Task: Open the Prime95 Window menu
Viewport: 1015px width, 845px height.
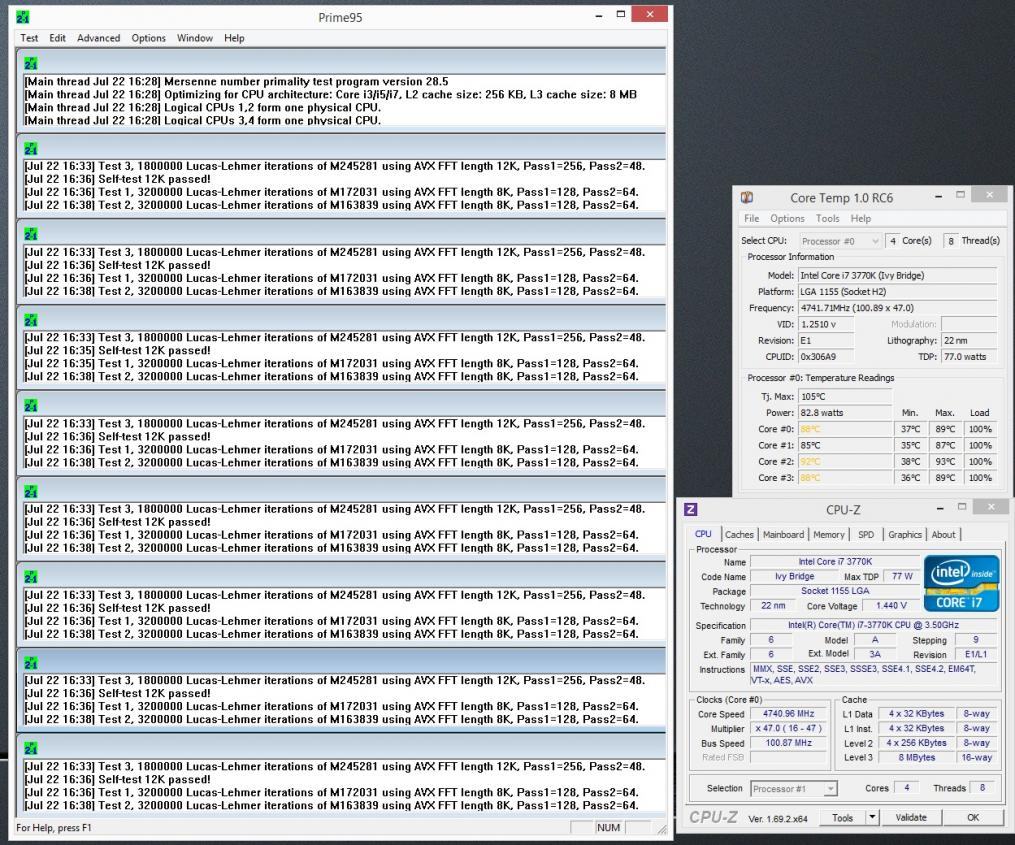Action: (x=195, y=38)
